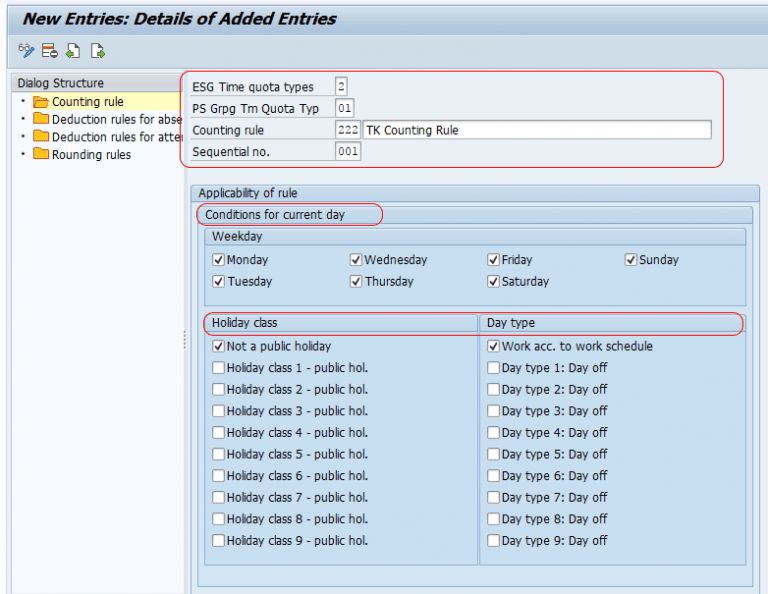Open the Counting rule folder icon
The height and width of the screenshot is (594, 768).
pyautogui.click(x=41, y=102)
